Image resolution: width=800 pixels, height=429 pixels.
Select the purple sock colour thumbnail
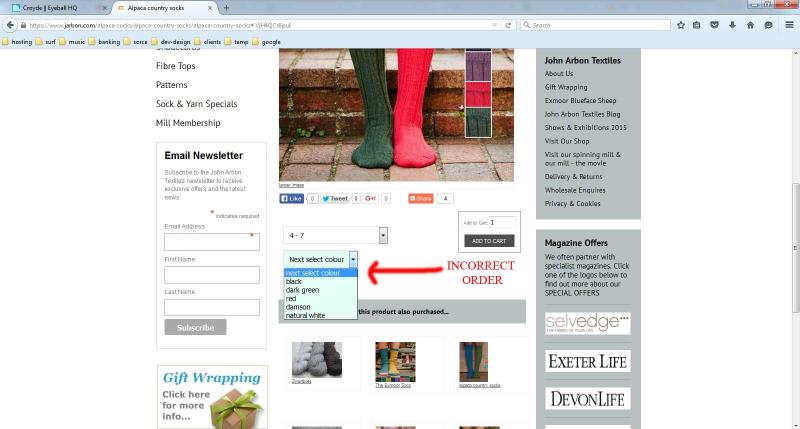coord(478,66)
